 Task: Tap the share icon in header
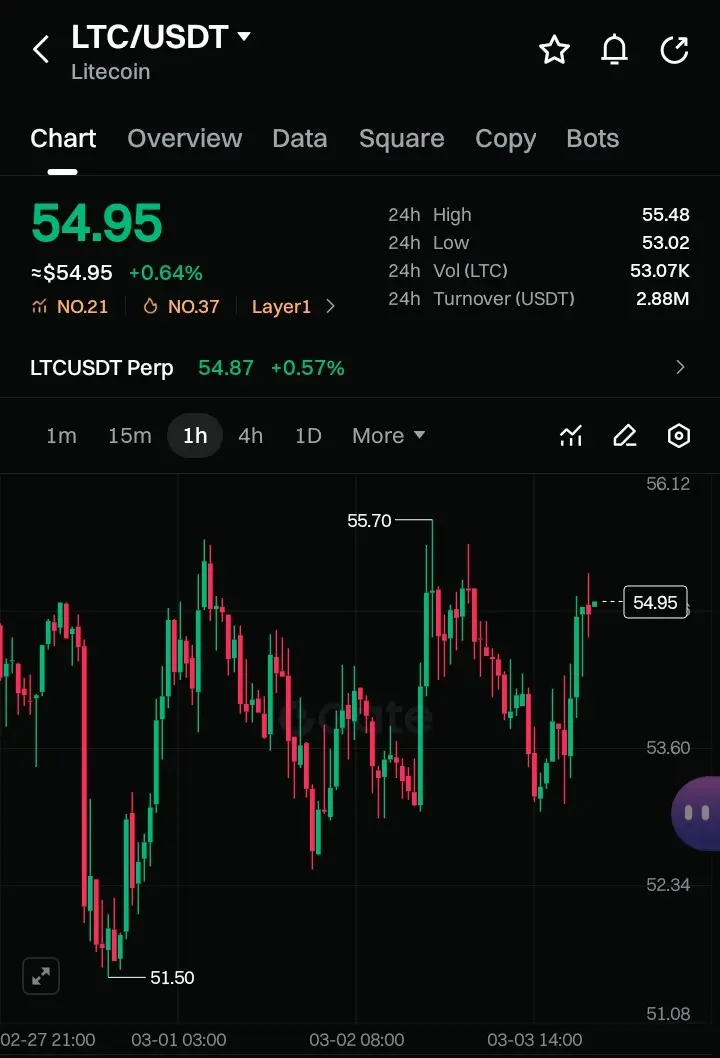click(673, 50)
